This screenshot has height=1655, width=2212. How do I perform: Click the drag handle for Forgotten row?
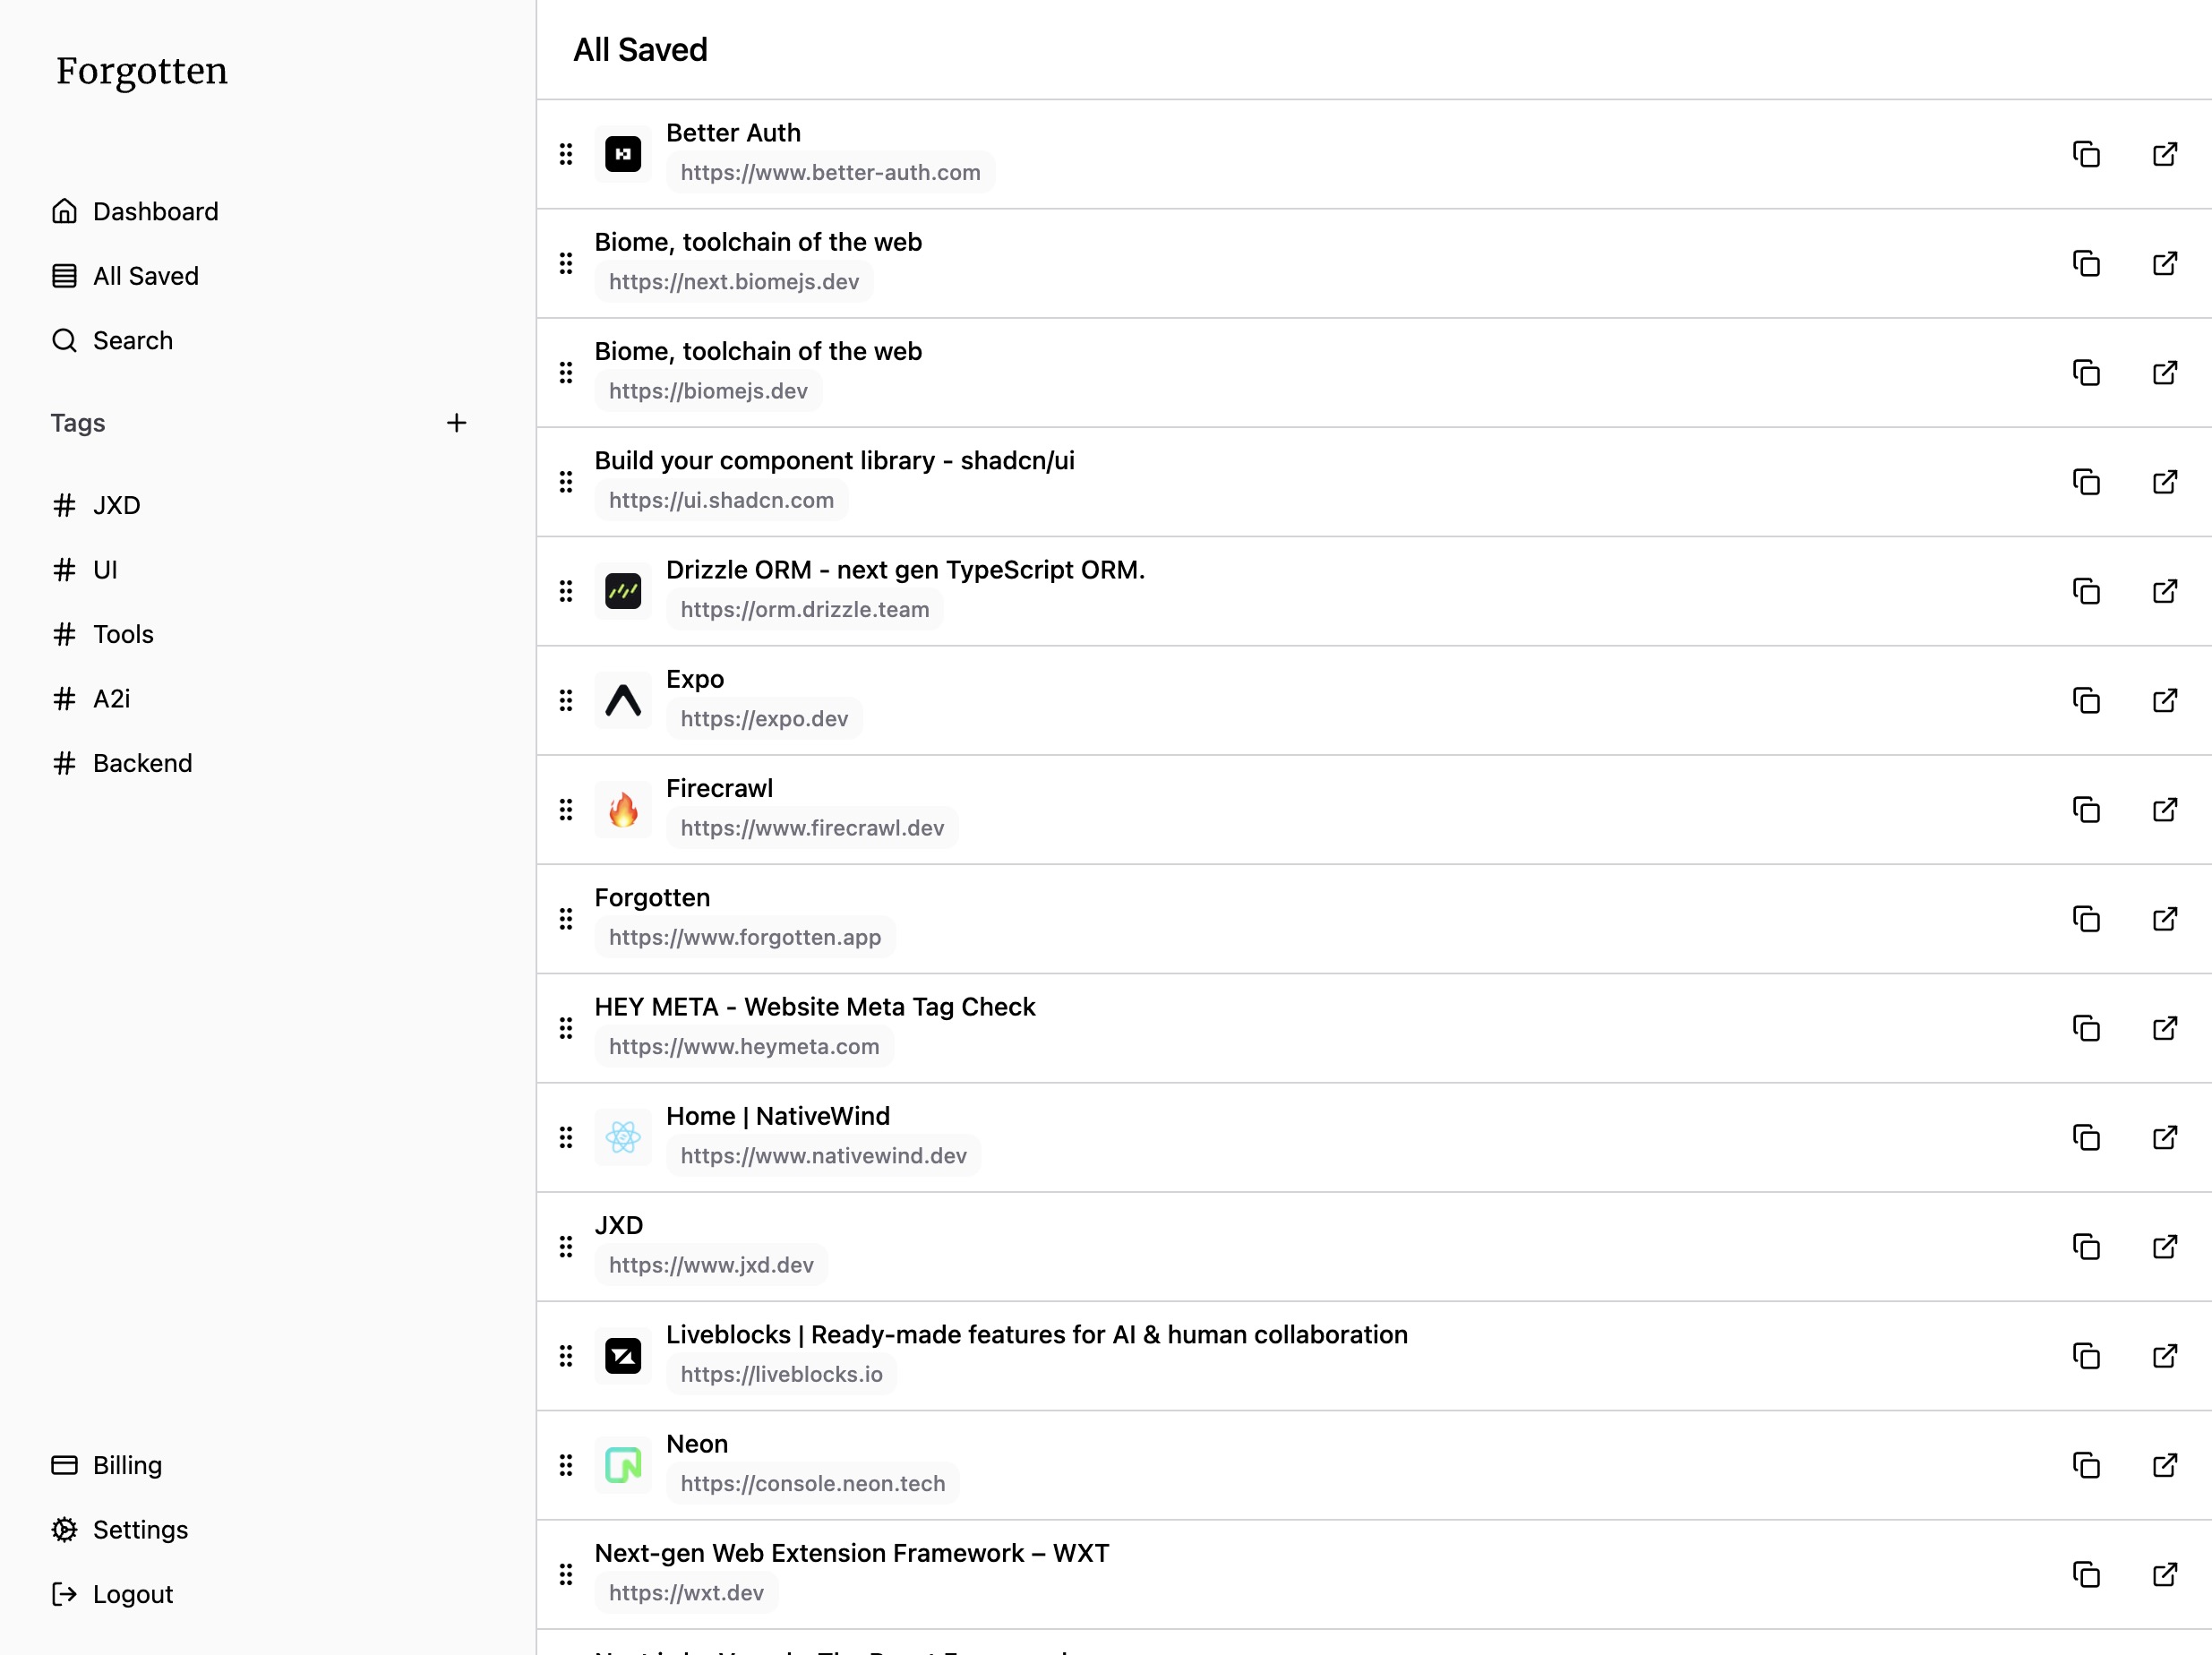(566, 919)
